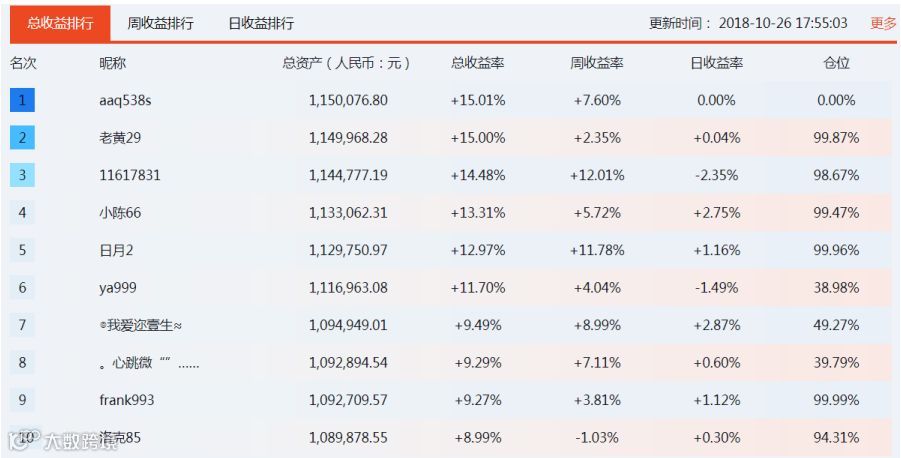The height and width of the screenshot is (458, 901).
Task: Switch to the 周收益排行 tab
Action: pyautogui.click(x=161, y=23)
